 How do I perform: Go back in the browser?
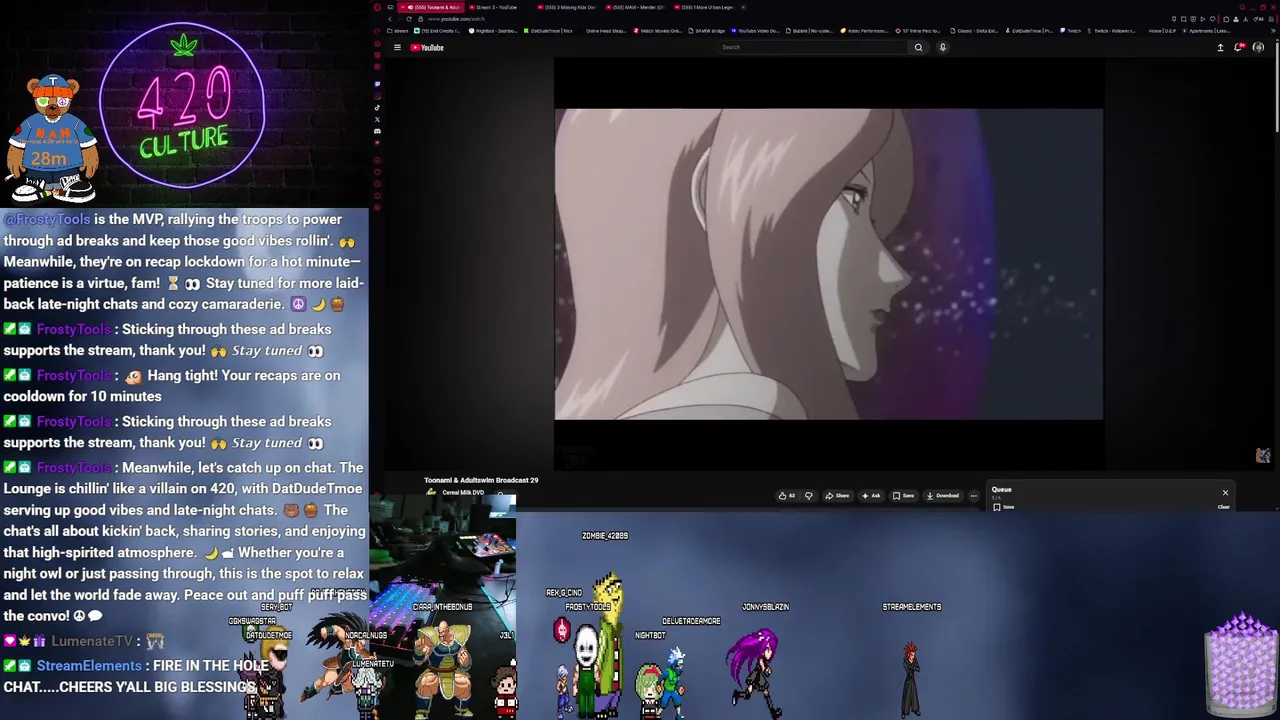point(390,19)
